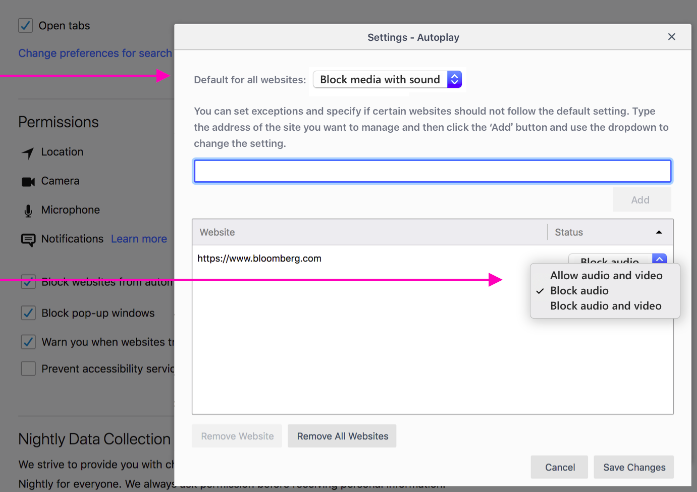The image size is (697, 492).
Task: Click the Save Changes button
Action: coord(633,467)
